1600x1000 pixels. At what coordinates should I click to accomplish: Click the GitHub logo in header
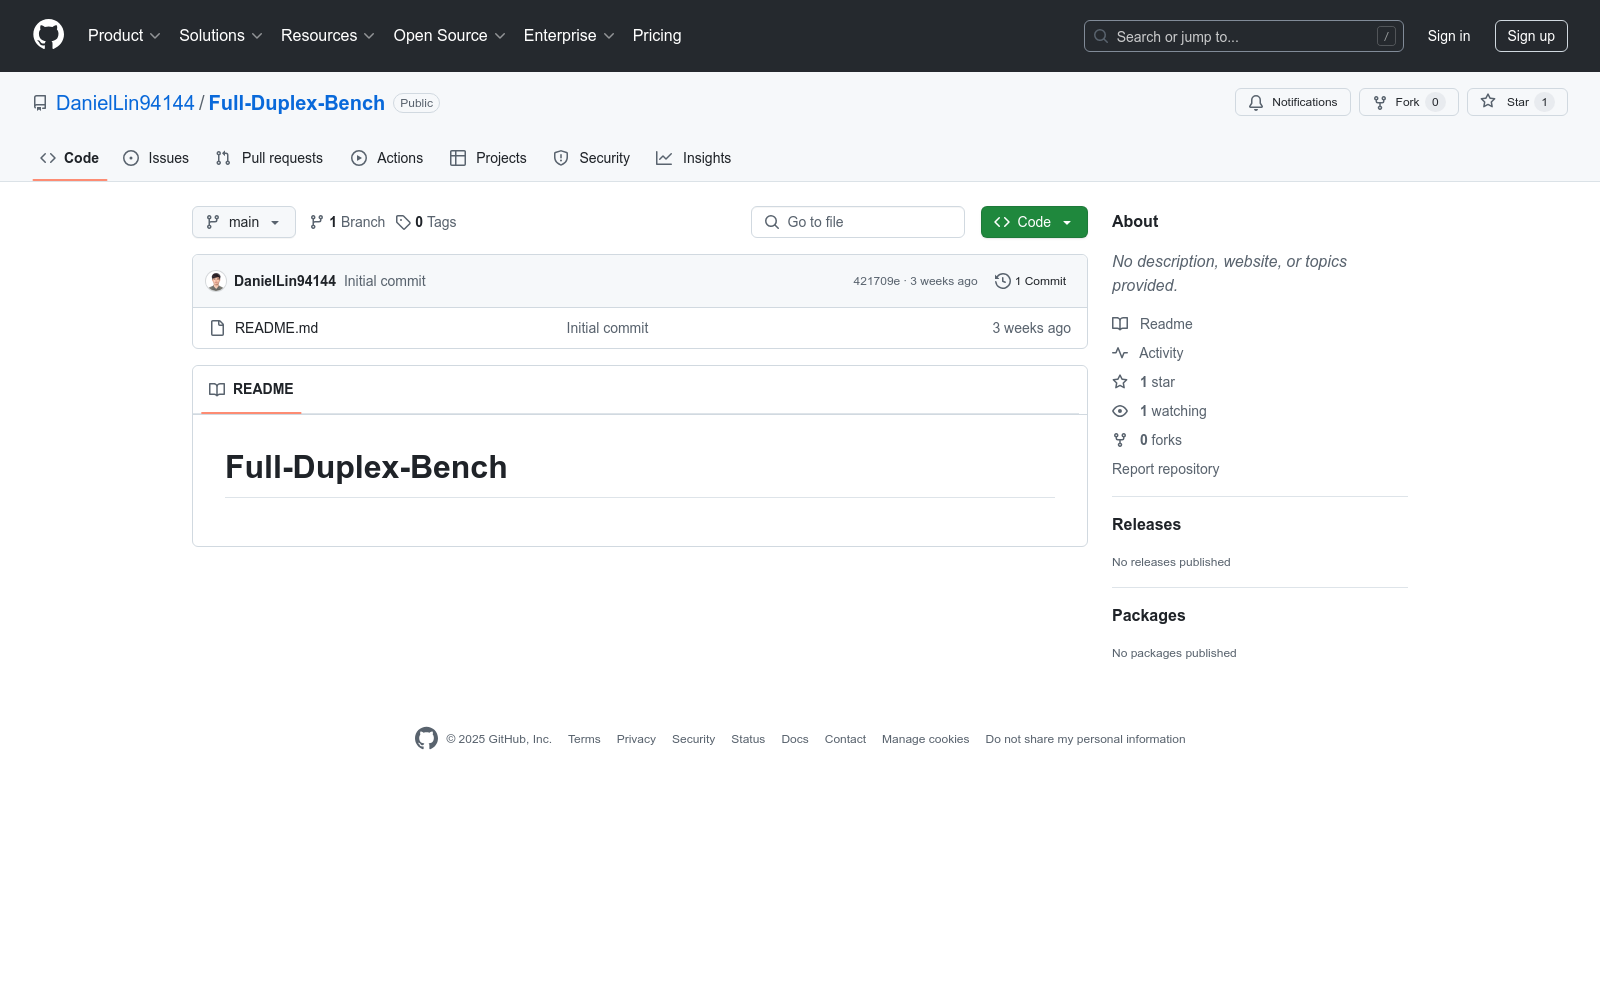click(48, 35)
